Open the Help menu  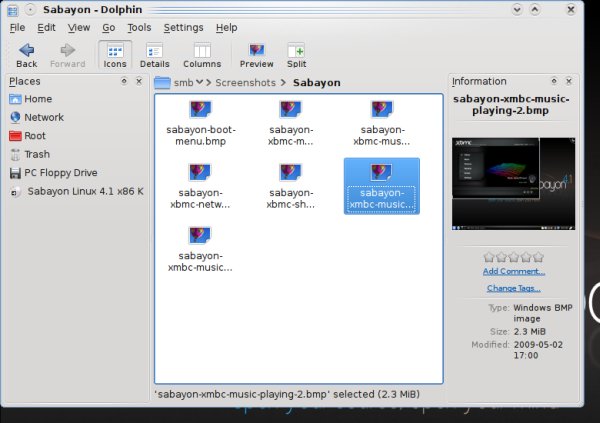(x=227, y=28)
